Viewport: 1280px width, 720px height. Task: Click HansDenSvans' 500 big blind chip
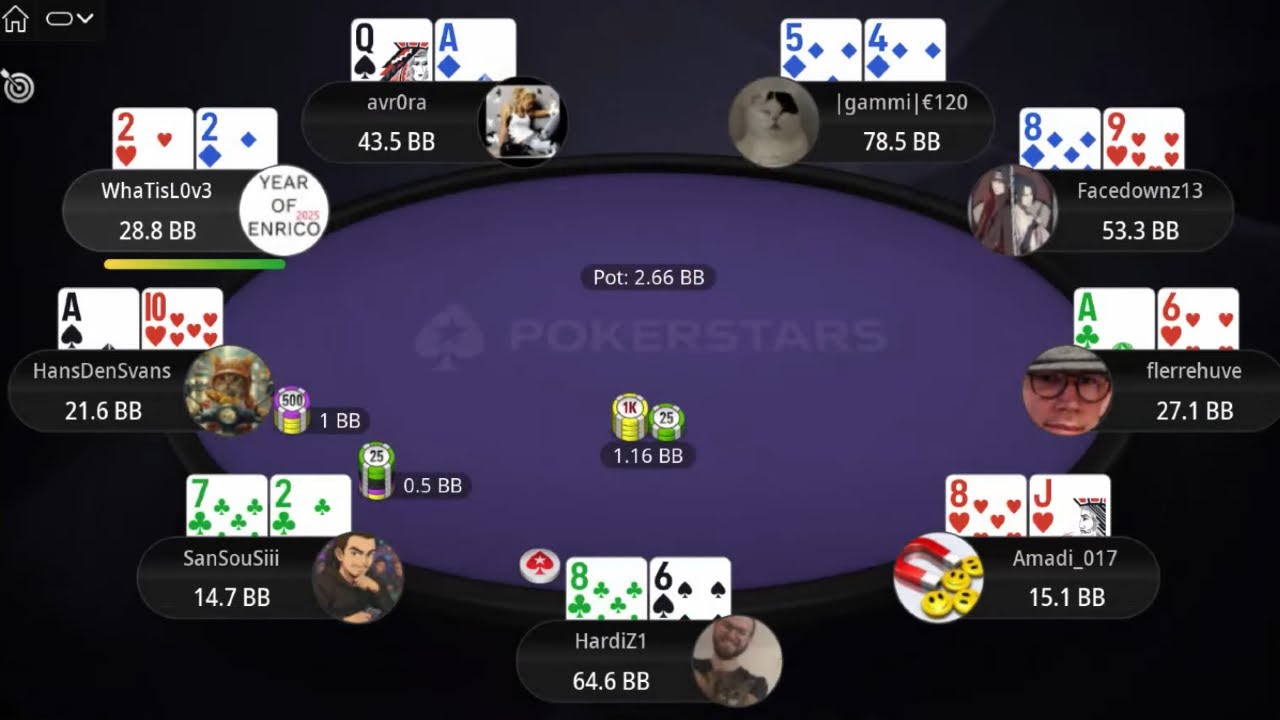tap(292, 410)
